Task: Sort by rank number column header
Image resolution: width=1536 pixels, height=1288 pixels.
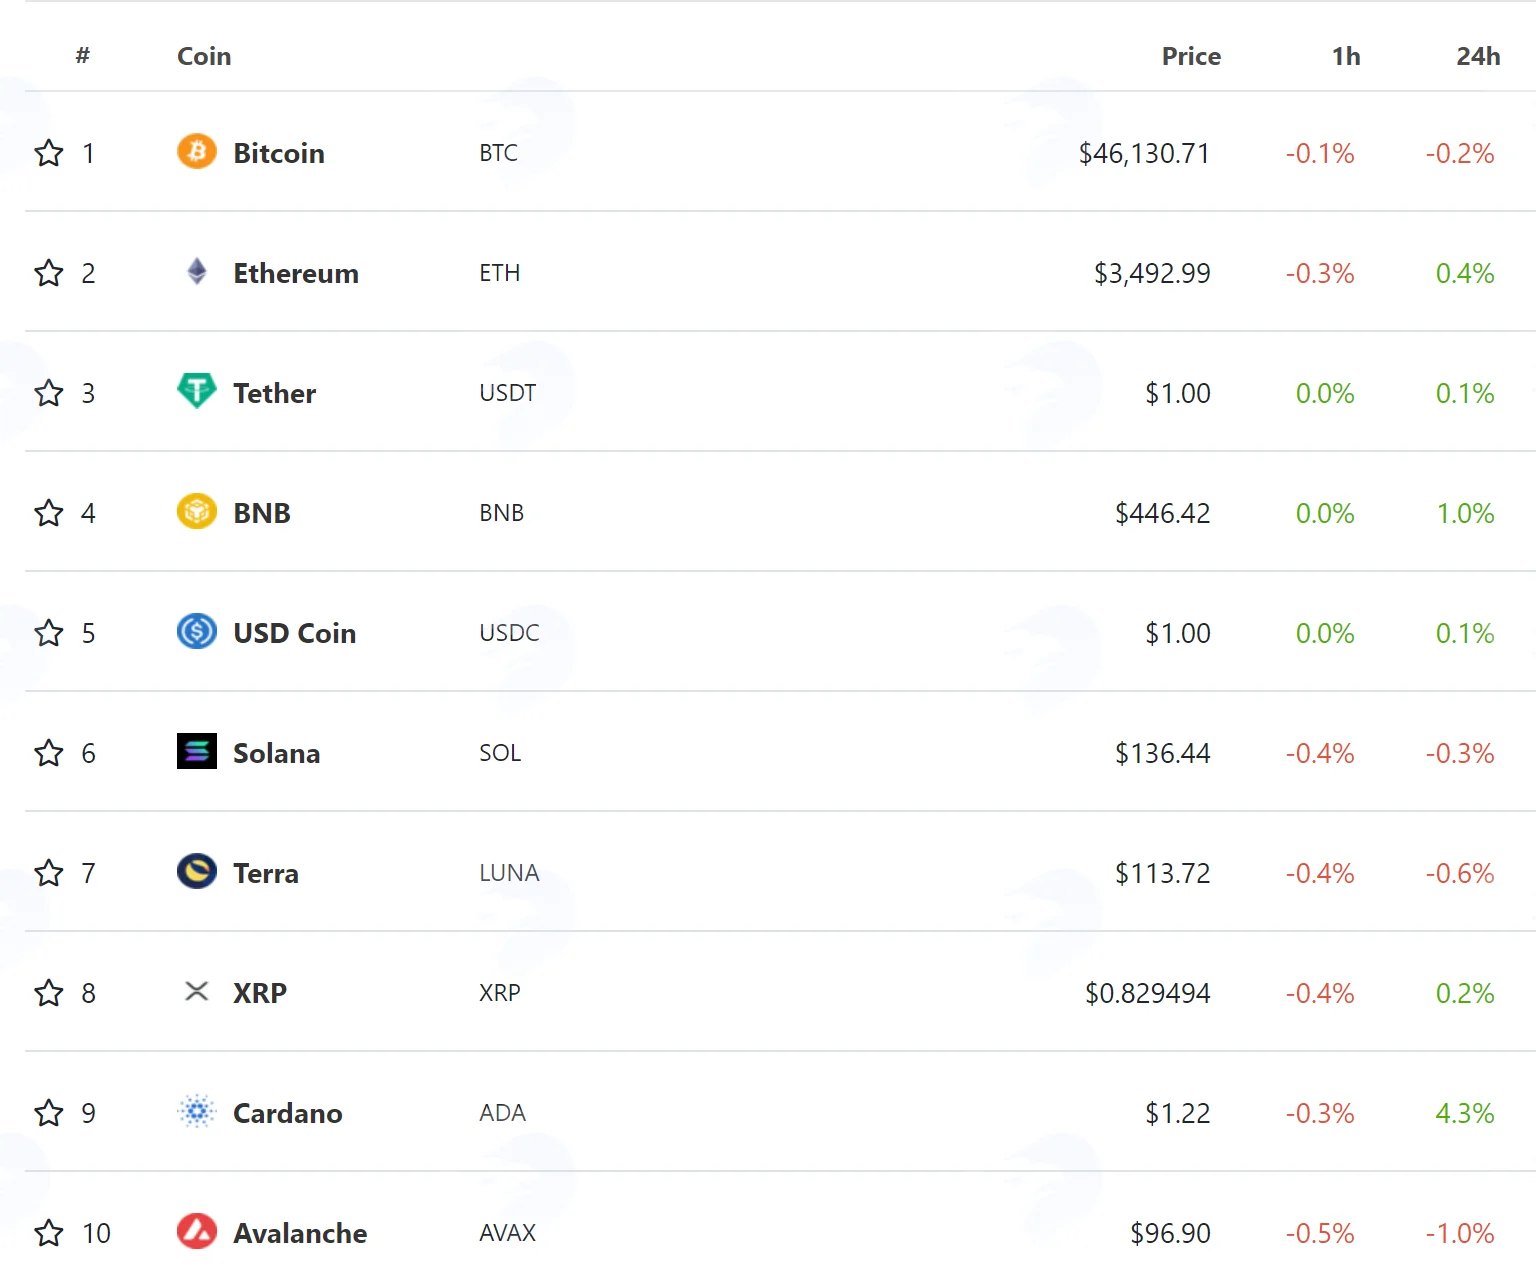Action: point(83,55)
